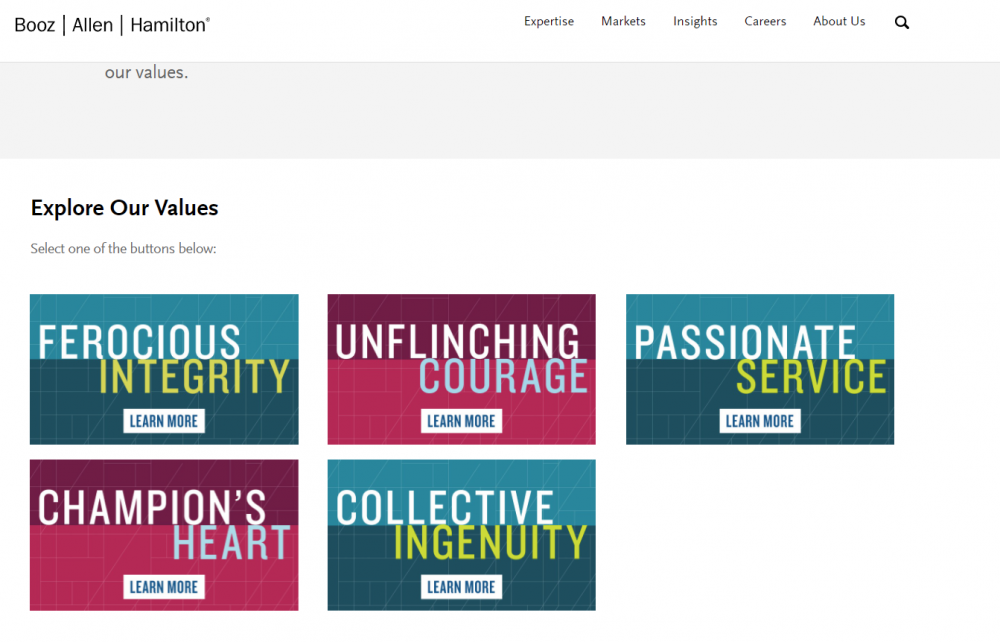Click the 'Select one of the buttons below' text
This screenshot has height=642, width=1000.
[123, 248]
